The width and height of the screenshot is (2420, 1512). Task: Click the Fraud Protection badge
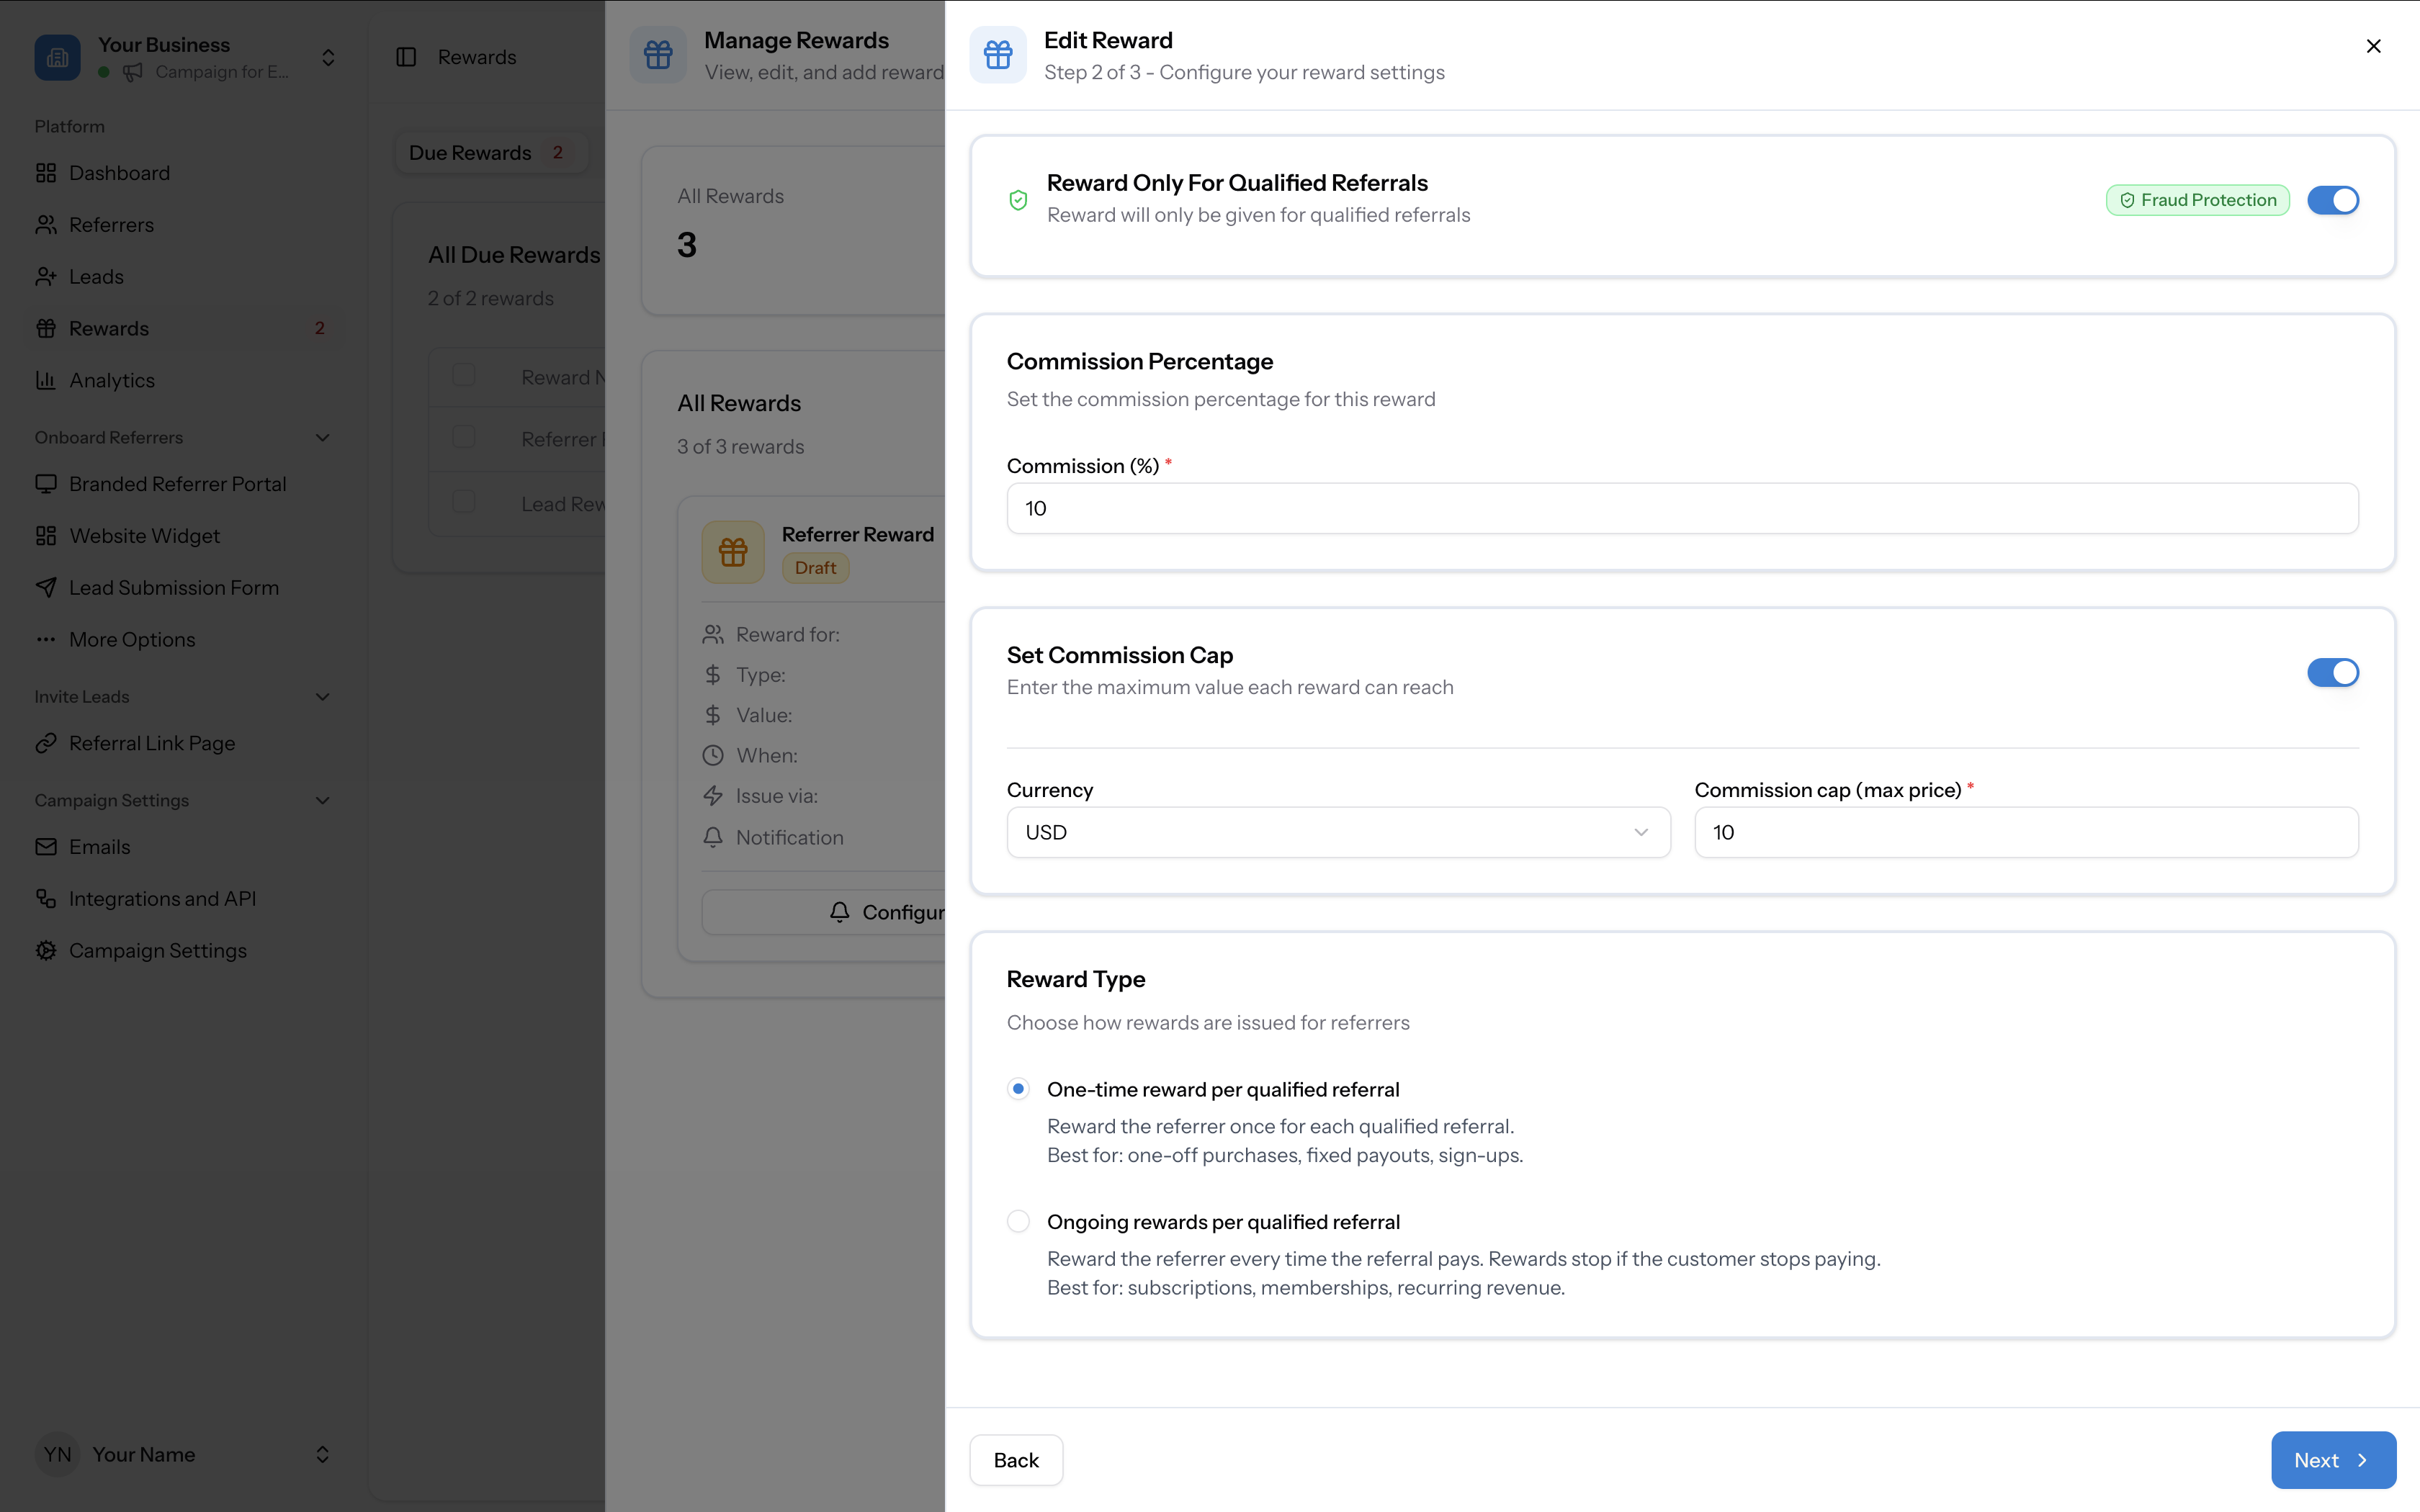point(2197,200)
